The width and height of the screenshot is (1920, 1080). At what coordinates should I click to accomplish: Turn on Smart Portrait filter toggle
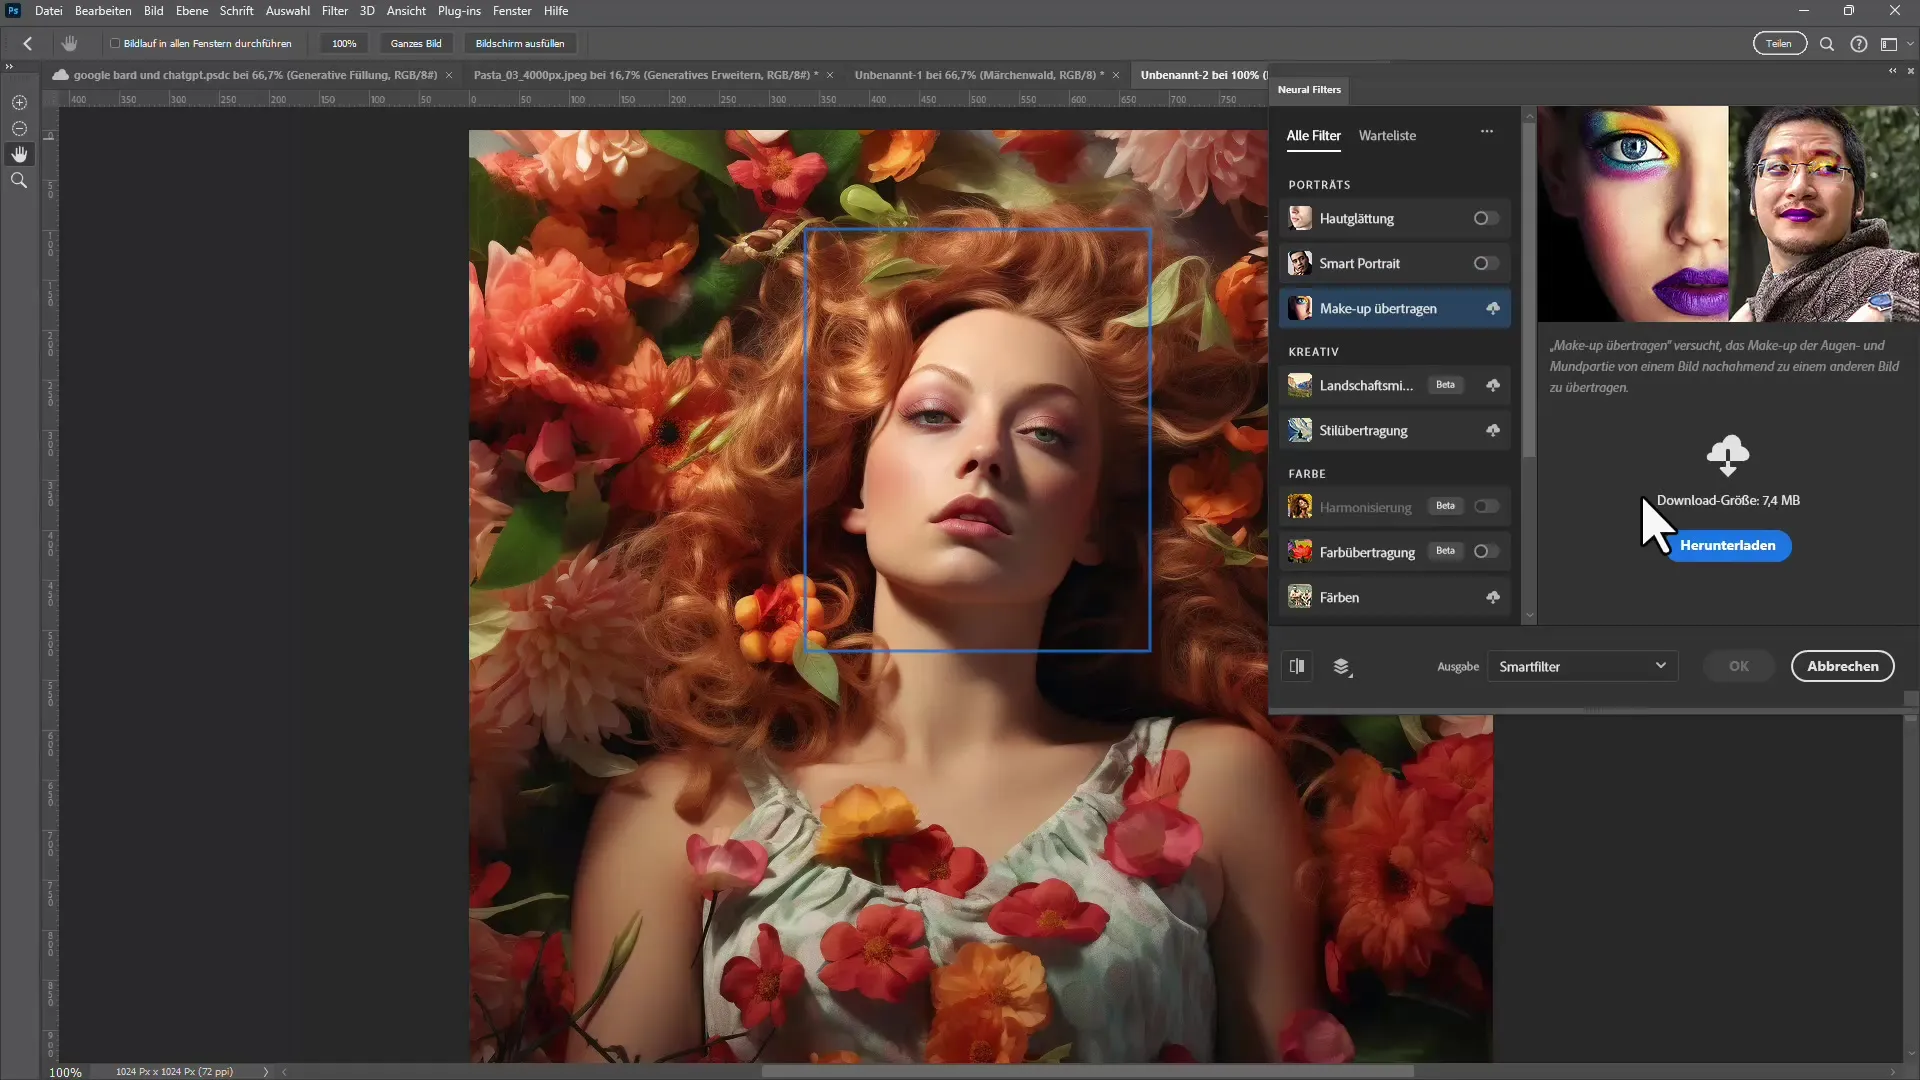(1486, 263)
